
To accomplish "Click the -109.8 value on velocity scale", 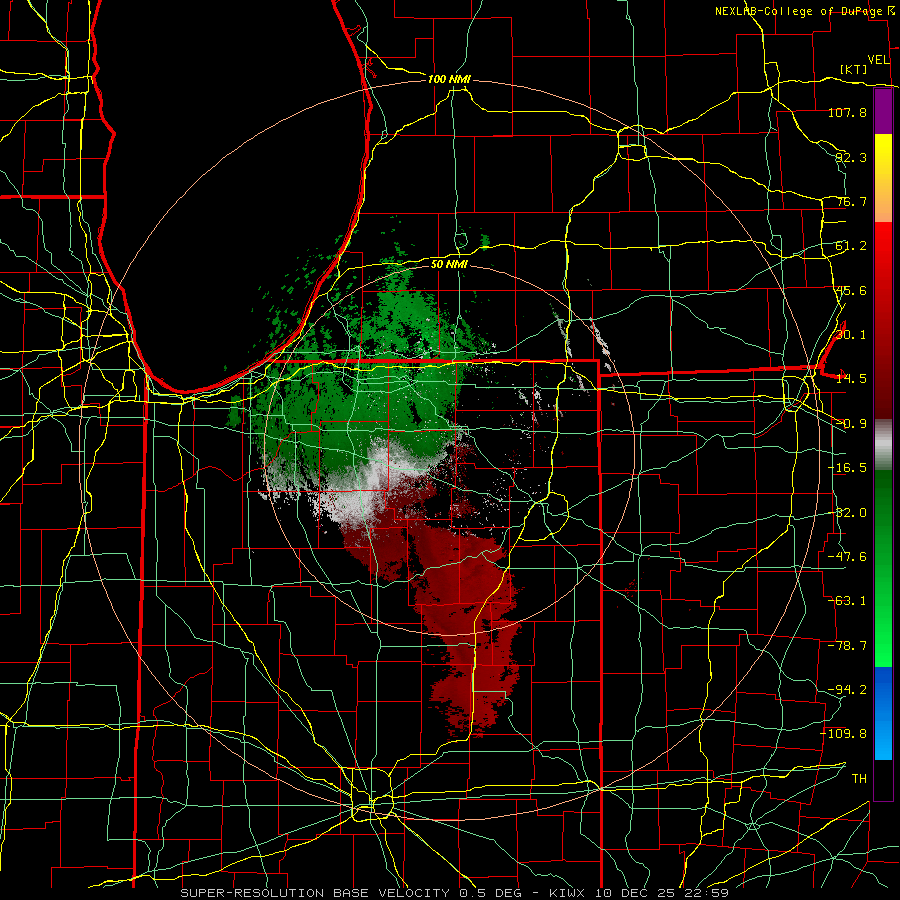I will click(x=844, y=734).
